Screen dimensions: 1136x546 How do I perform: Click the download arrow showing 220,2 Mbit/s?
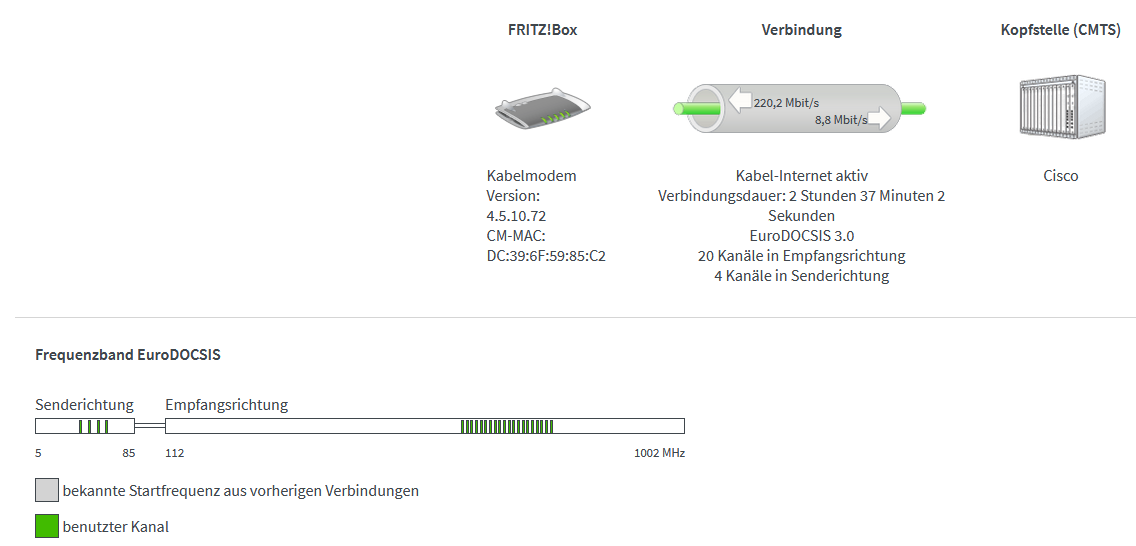(x=740, y=100)
